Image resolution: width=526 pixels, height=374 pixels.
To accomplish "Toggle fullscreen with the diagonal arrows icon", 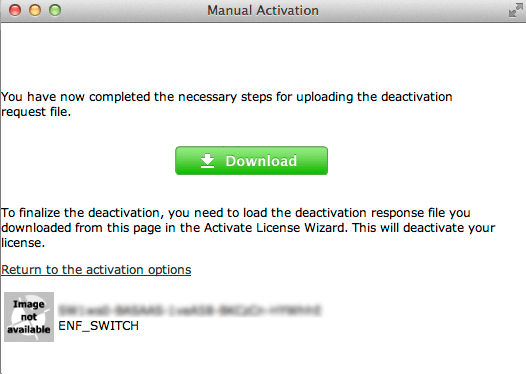I will (x=515, y=10).
